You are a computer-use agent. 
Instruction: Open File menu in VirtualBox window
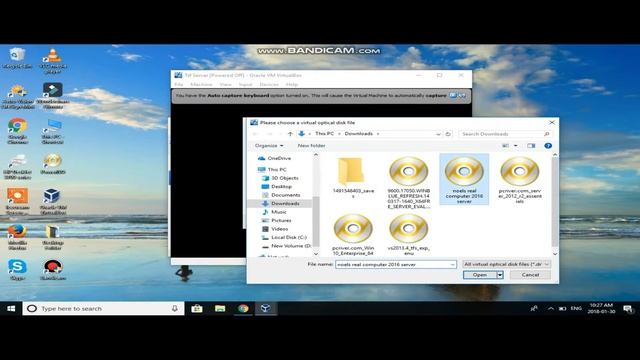pyautogui.click(x=179, y=84)
